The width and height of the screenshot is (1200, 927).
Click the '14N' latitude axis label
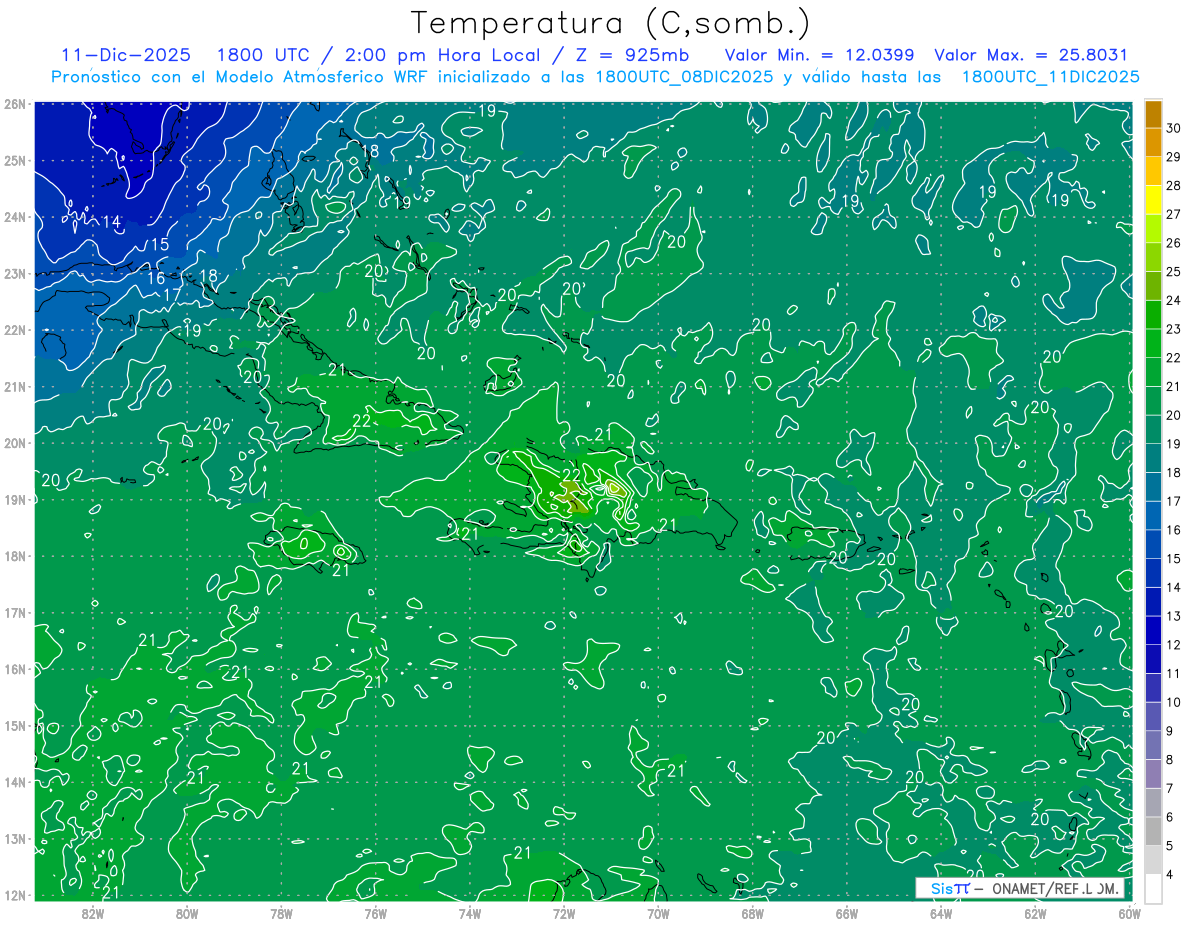[x=15, y=782]
